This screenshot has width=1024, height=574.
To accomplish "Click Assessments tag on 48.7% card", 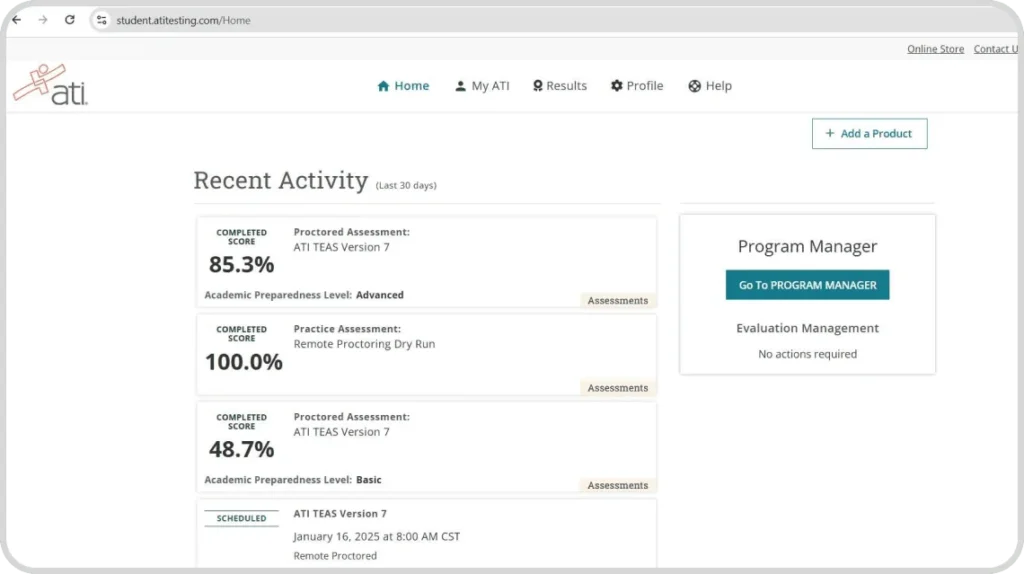I will 618,485.
